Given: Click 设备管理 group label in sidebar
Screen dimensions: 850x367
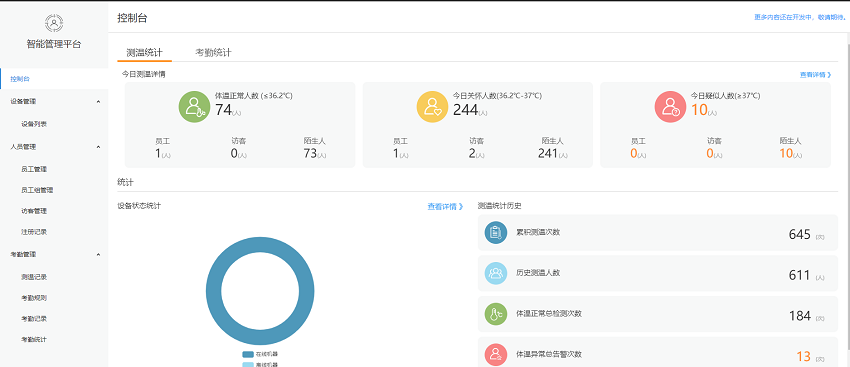Looking at the screenshot, I should 23,101.
